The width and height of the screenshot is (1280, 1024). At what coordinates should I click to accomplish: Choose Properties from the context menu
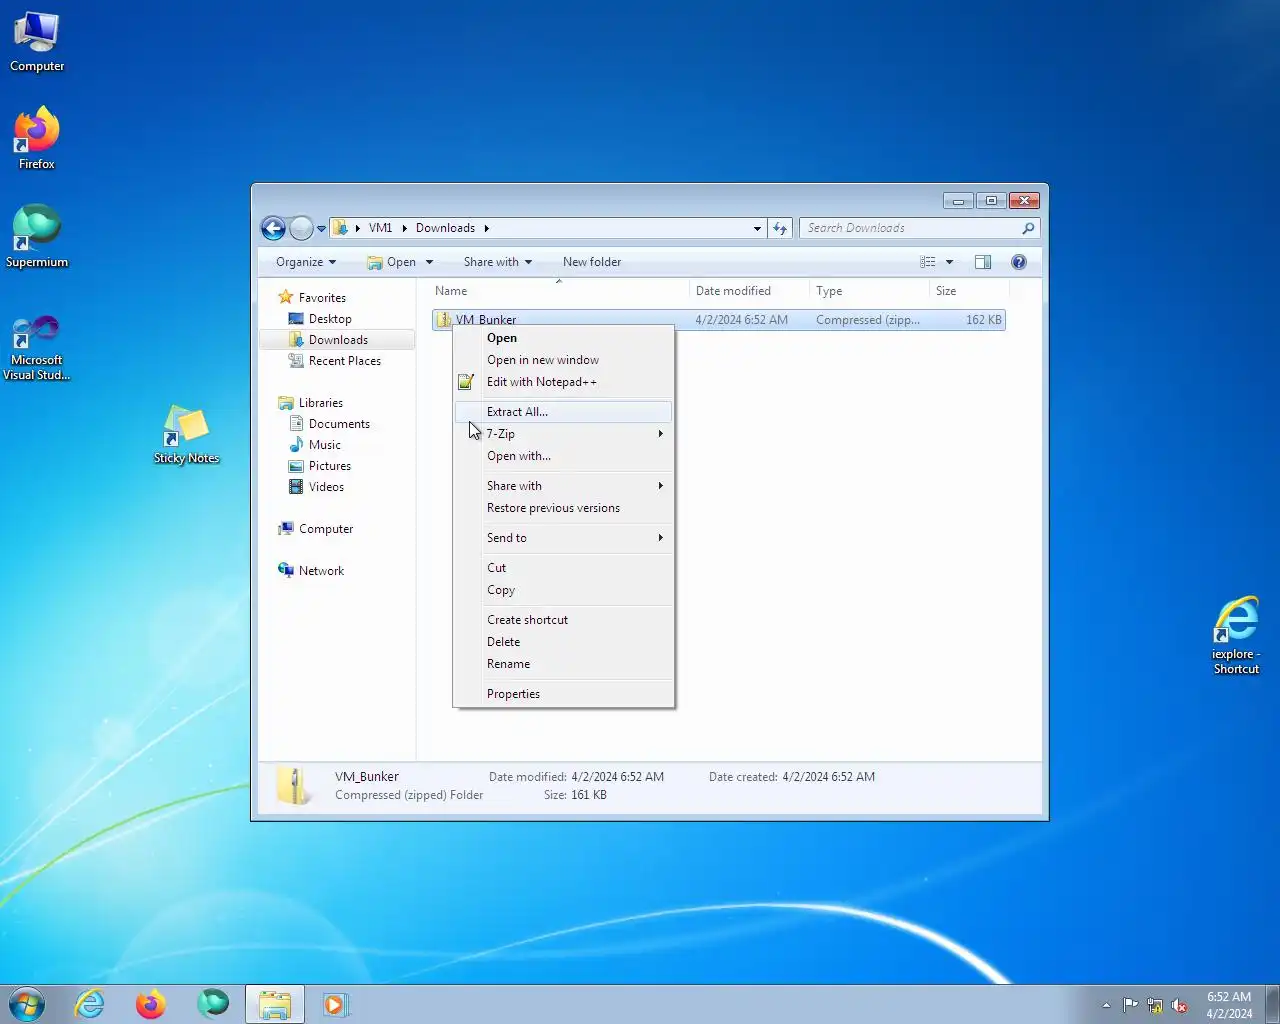click(563, 694)
